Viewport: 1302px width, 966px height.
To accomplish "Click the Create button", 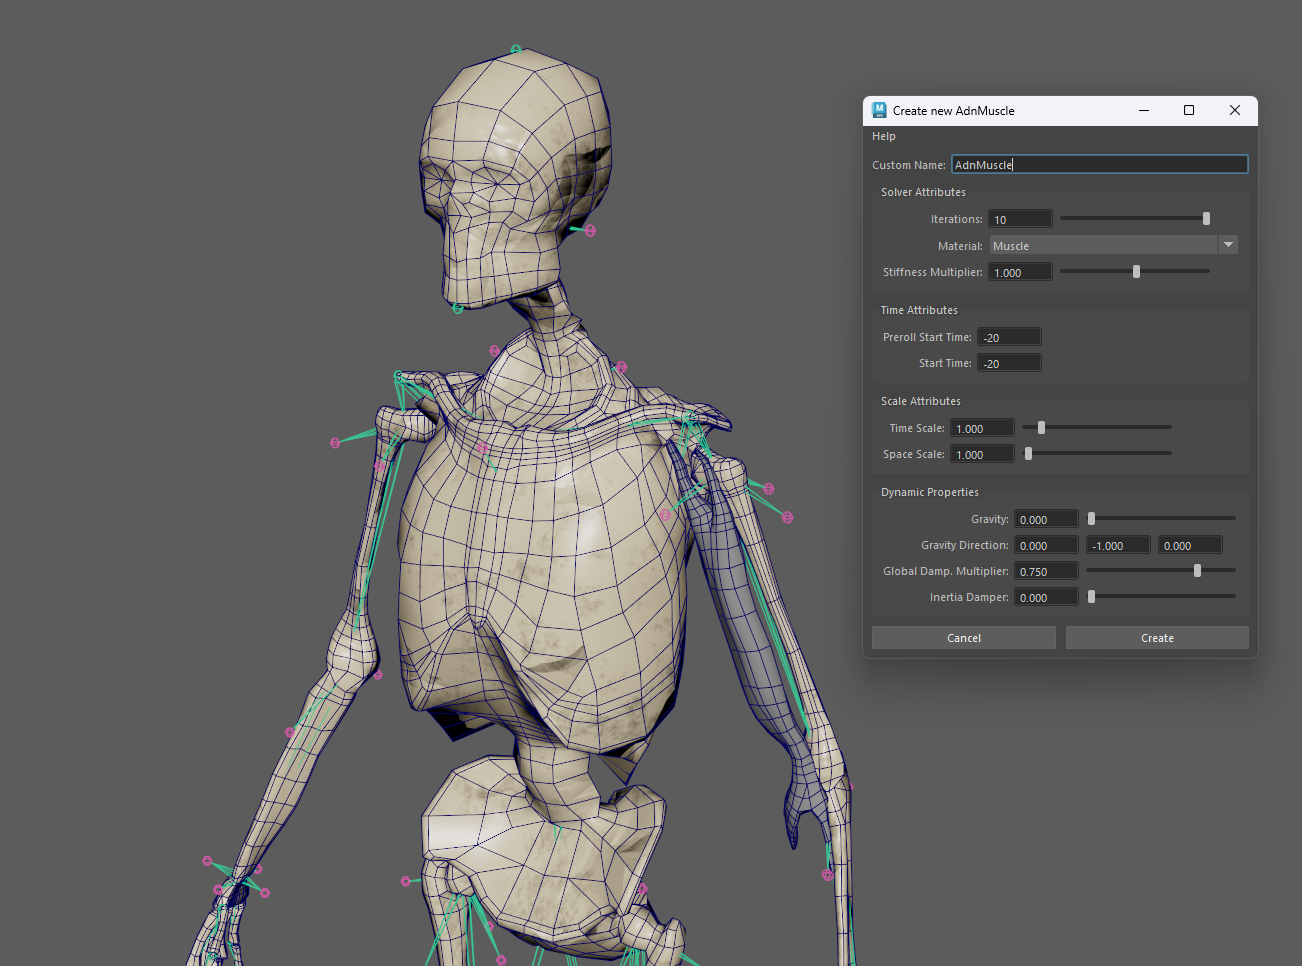I will (x=1156, y=637).
